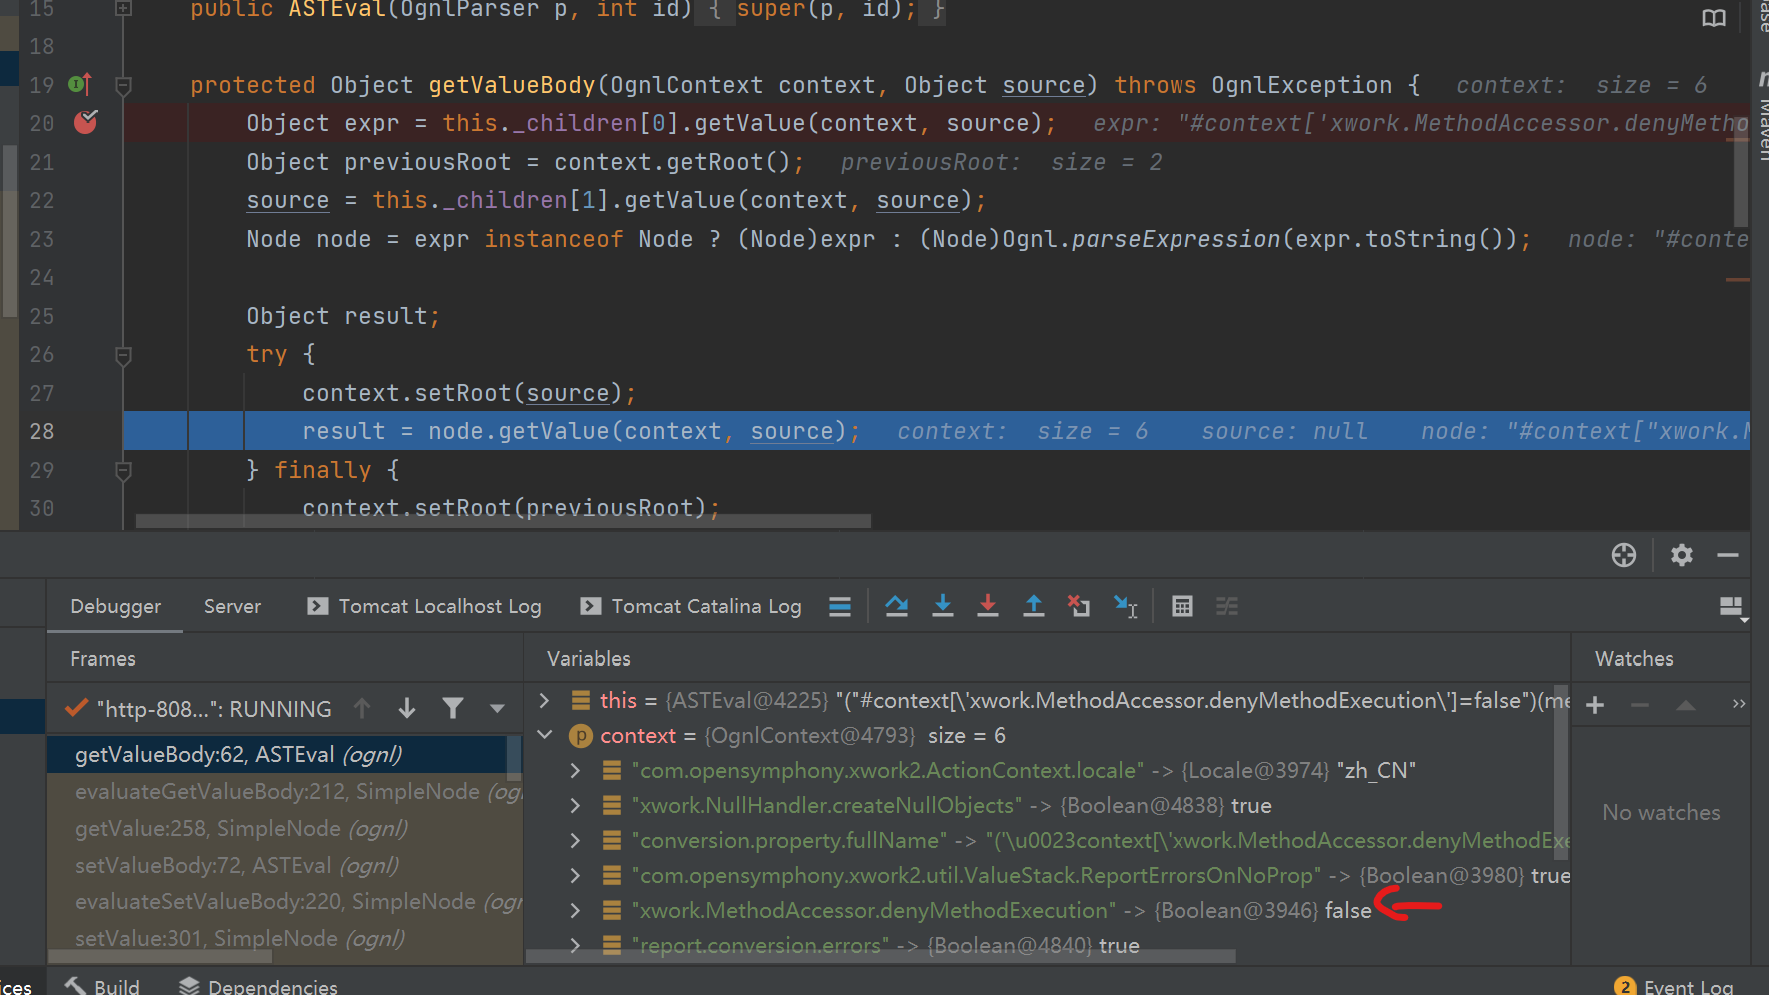The image size is (1769, 995).
Task: Switch to the Server tab
Action: 232,606
